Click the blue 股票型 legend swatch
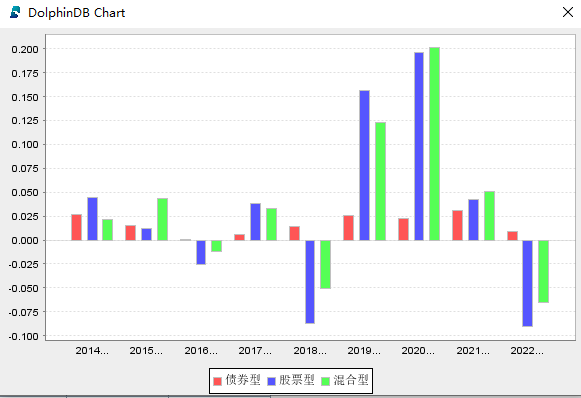This screenshot has width=581, height=398. point(272,381)
